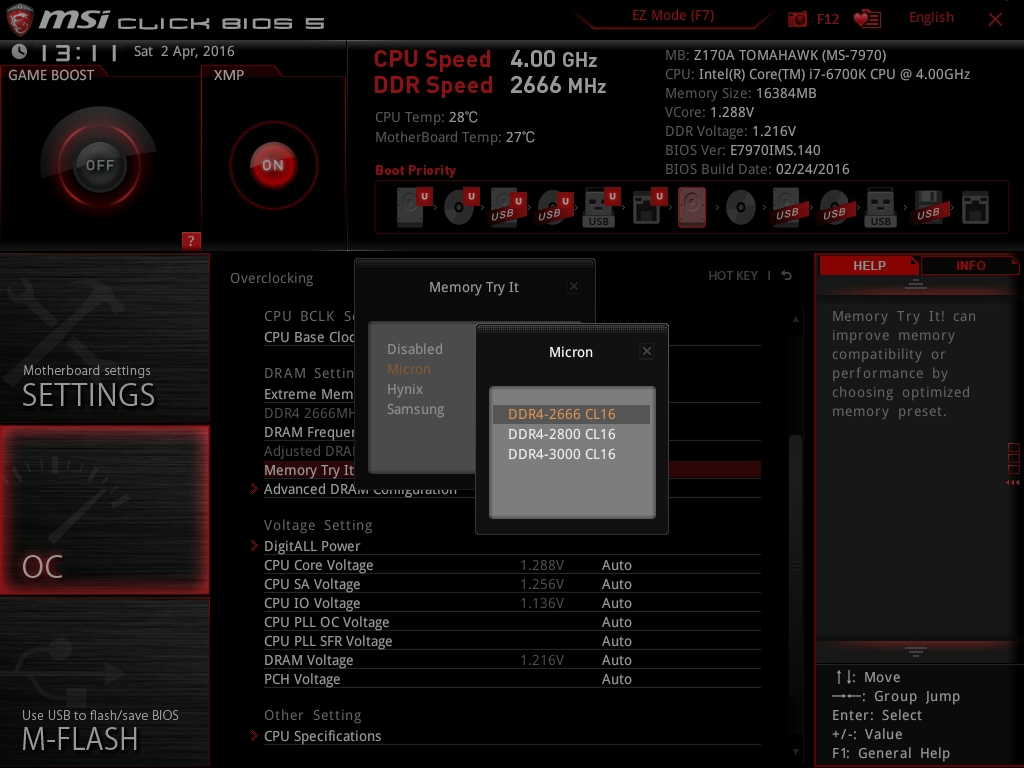Viewport: 1024px width, 768px height.
Task: Select the Memory Try It row
Action: coord(309,470)
